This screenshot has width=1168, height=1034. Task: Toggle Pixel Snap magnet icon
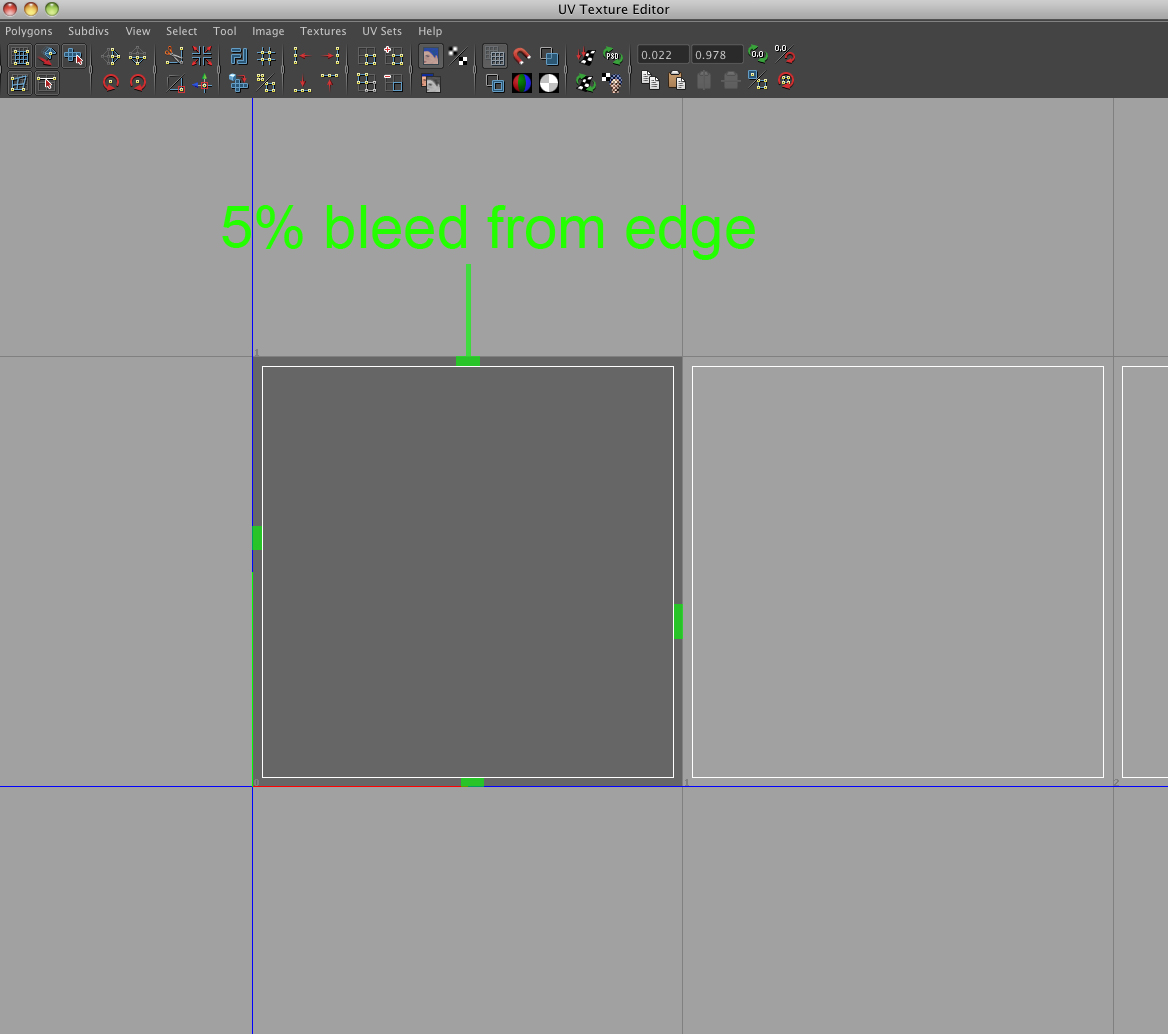tap(522, 56)
